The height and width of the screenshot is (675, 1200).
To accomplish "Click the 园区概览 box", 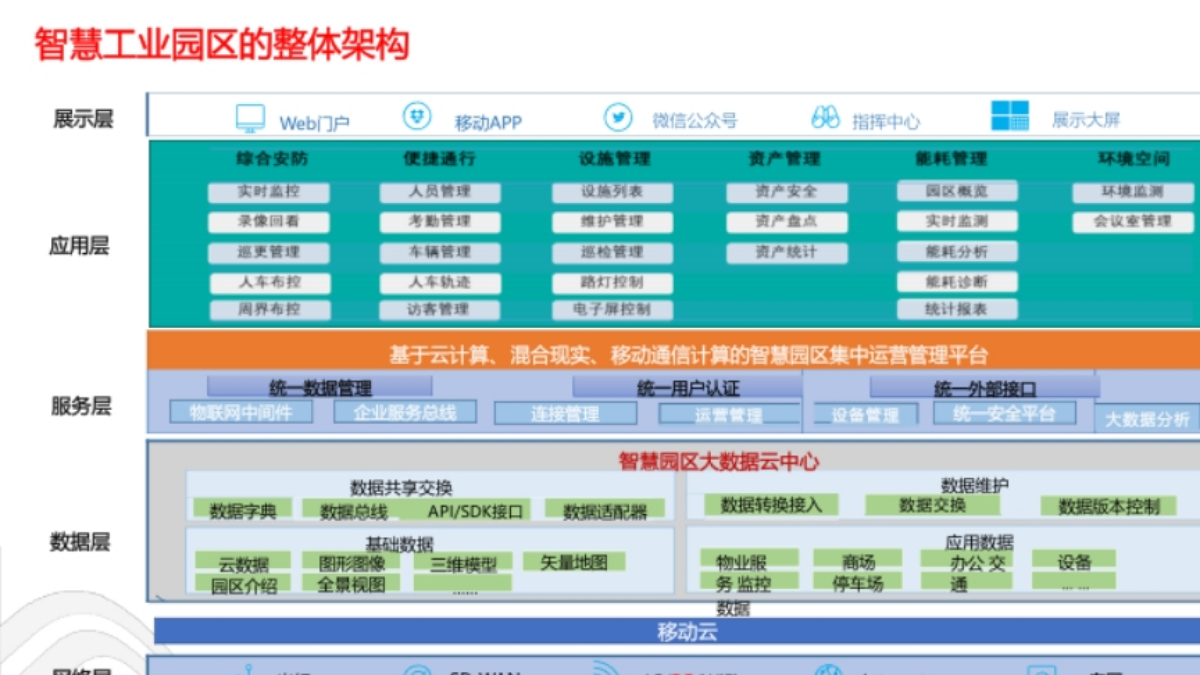I will pos(957,191).
